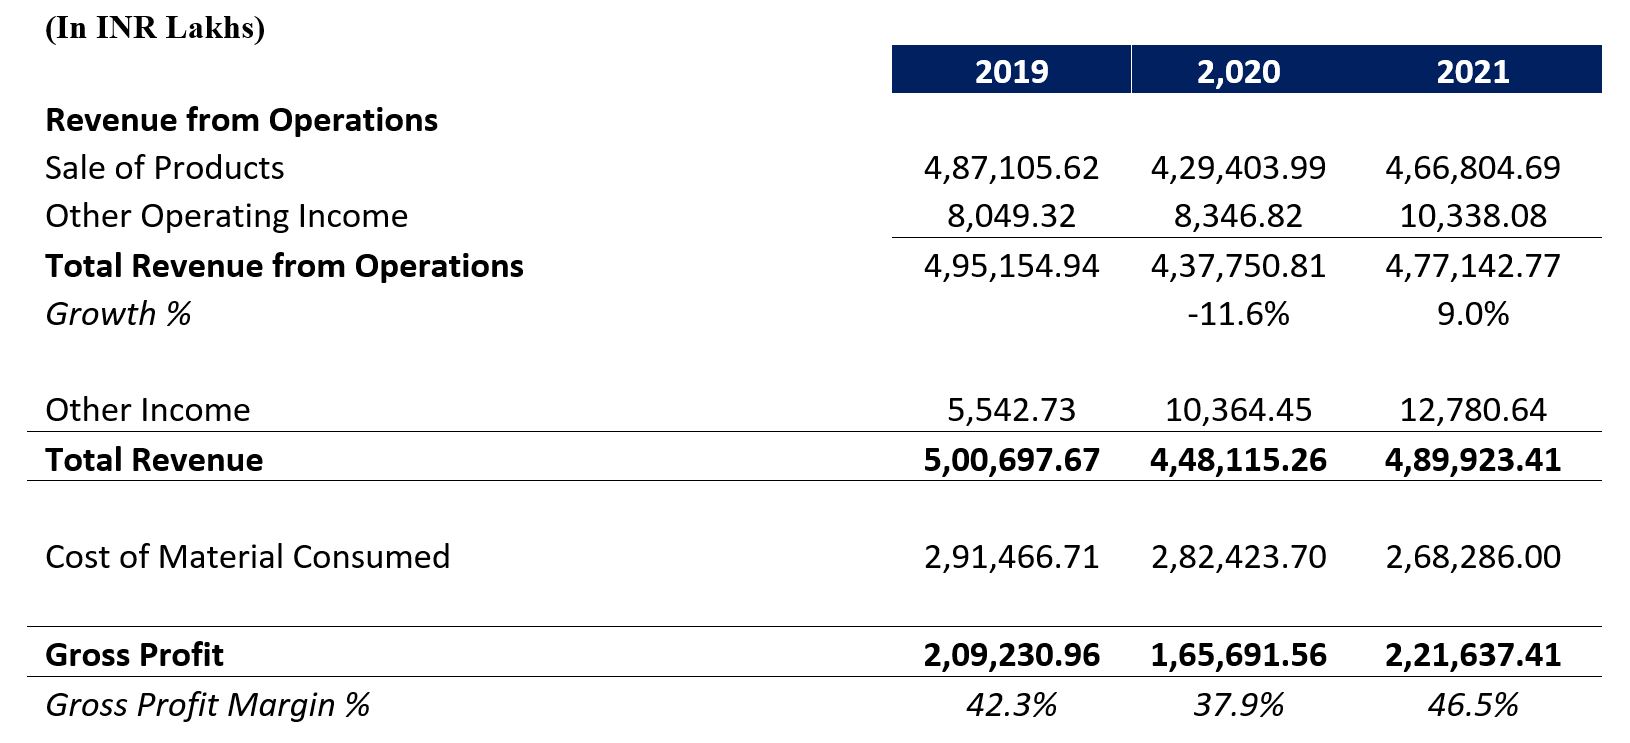Viewport: 1630px width, 743px height.
Task: Click the 2021 column header
Action: (x=1472, y=71)
